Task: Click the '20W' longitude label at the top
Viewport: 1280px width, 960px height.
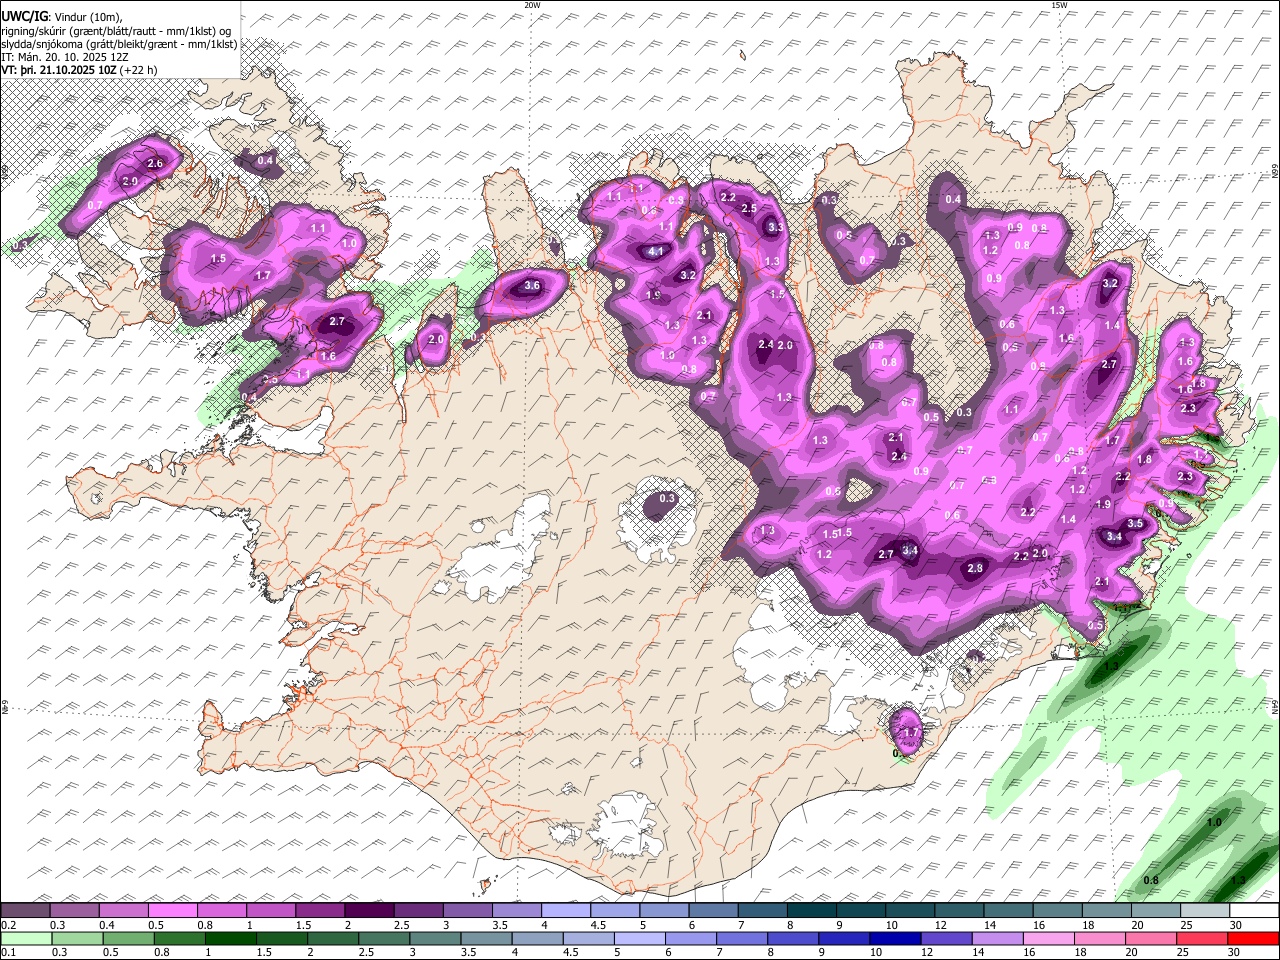Action: click(532, 5)
